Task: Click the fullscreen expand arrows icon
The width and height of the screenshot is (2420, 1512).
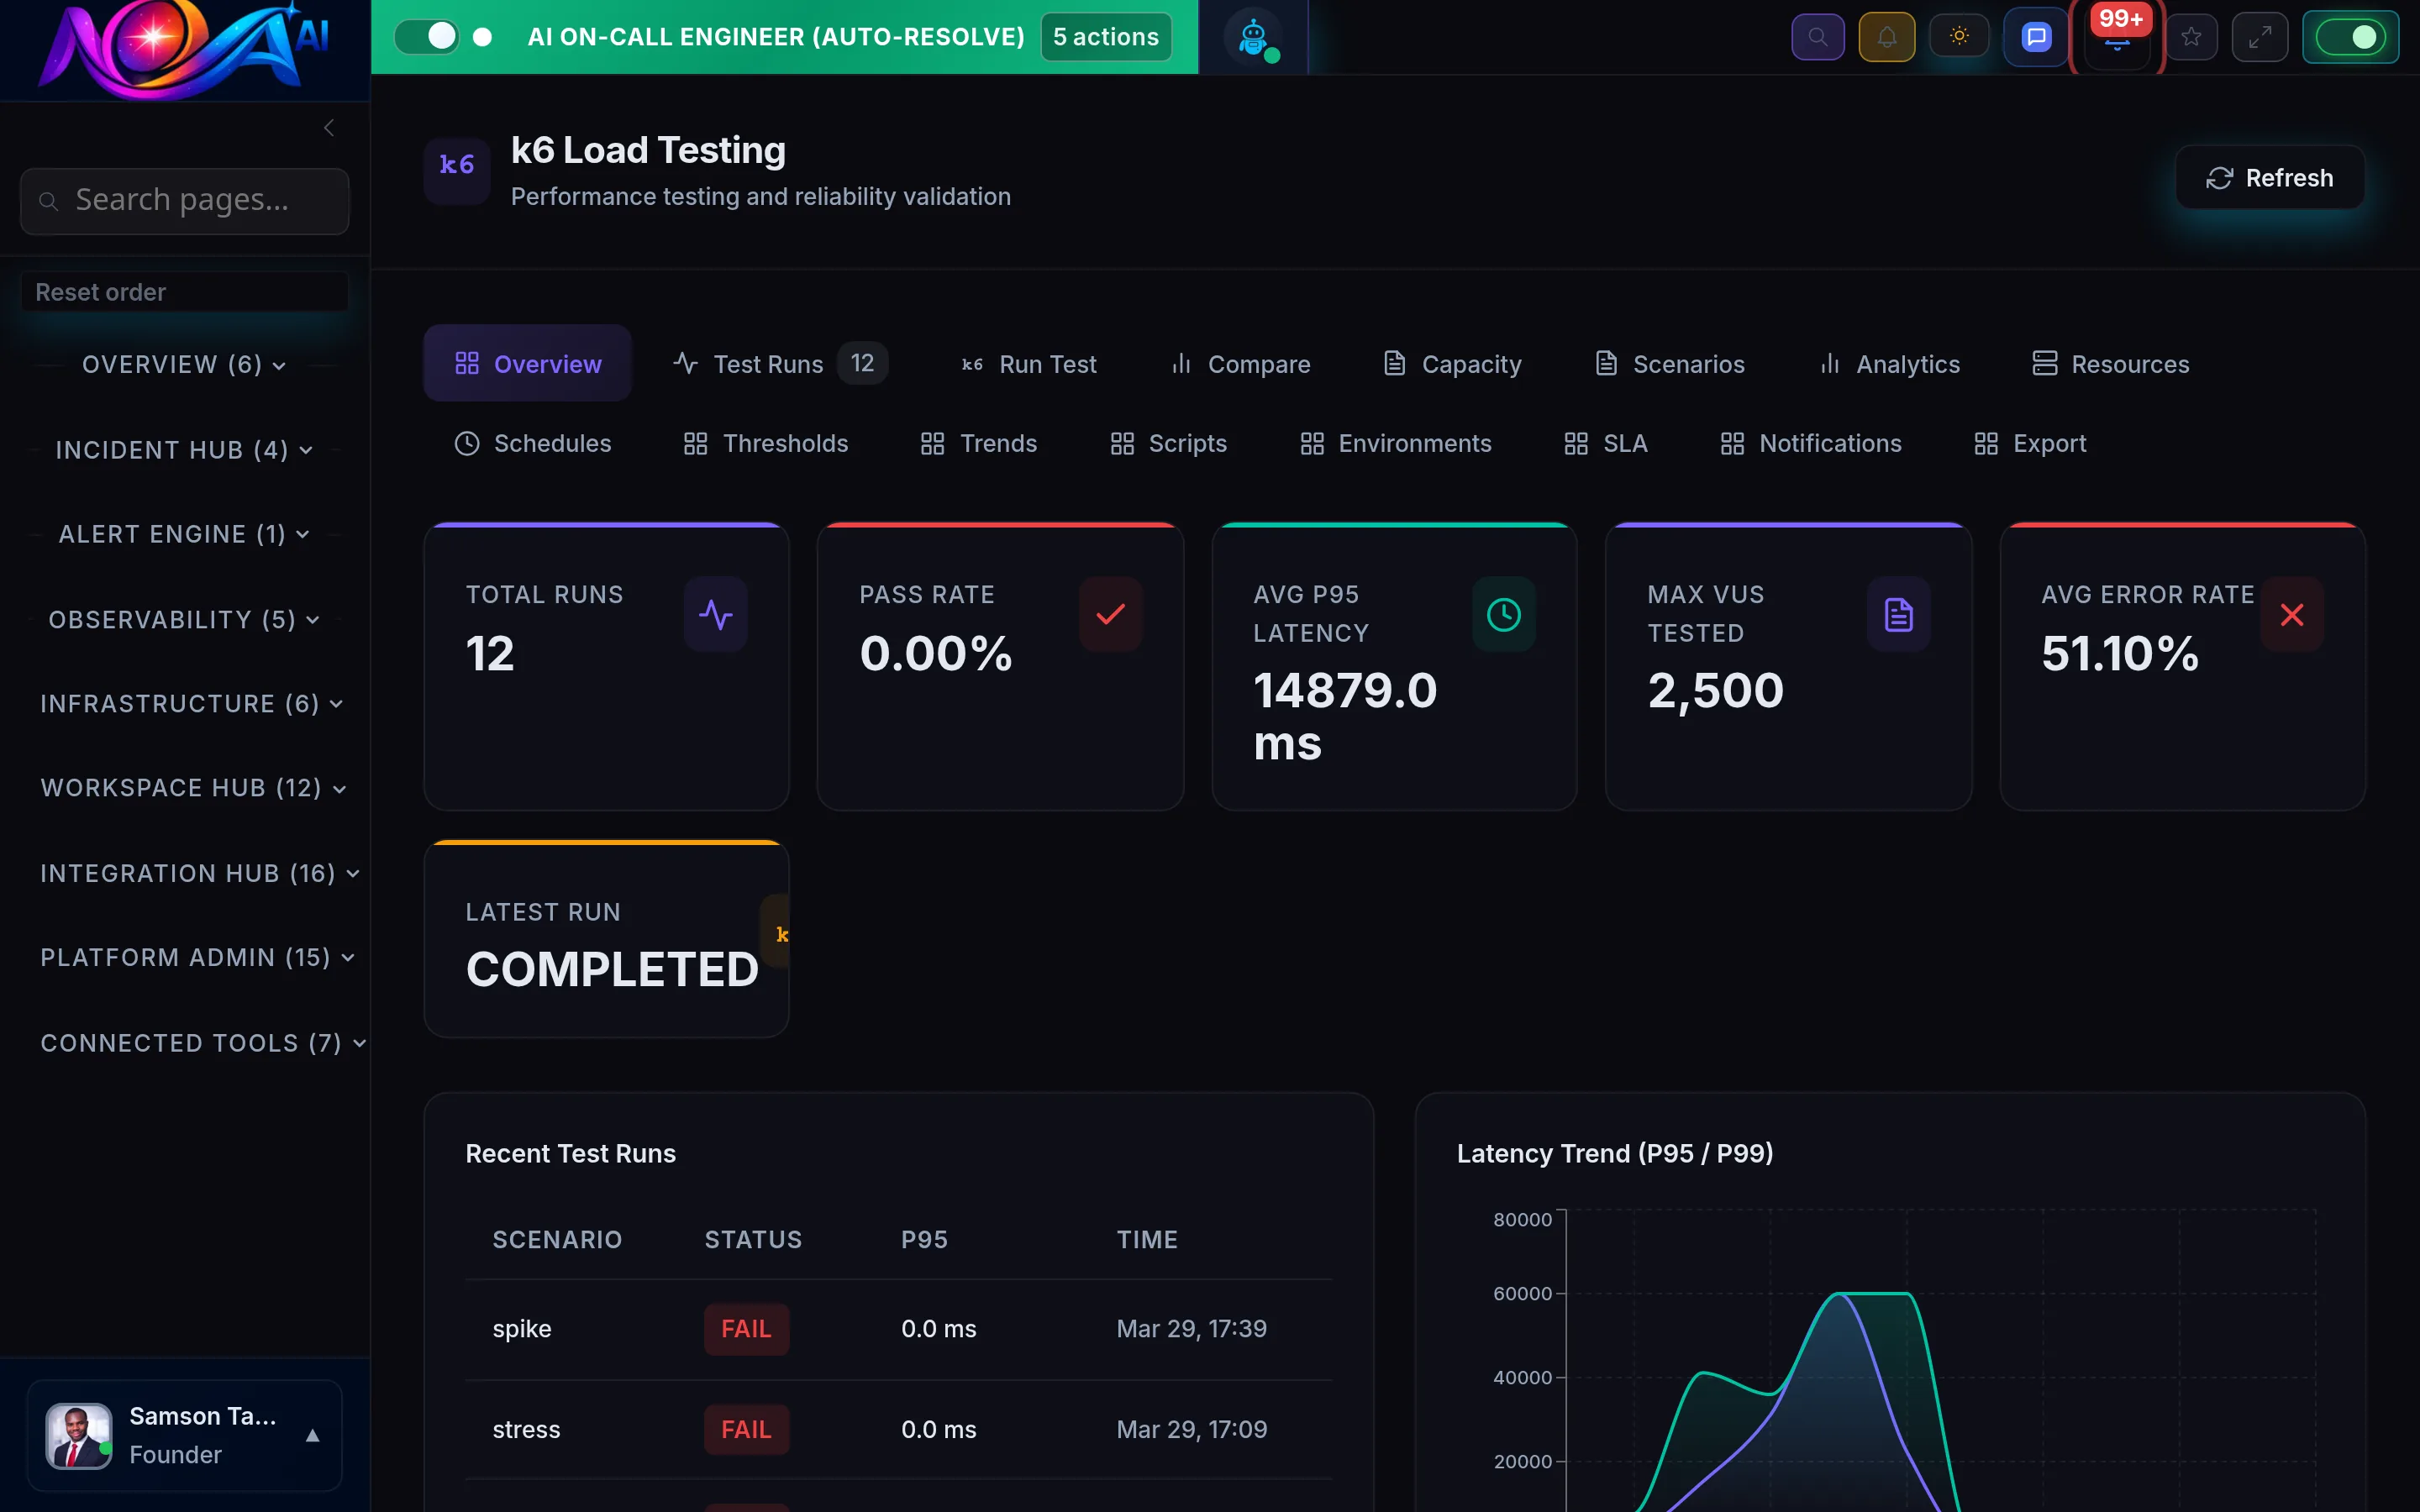Action: 2259,37
